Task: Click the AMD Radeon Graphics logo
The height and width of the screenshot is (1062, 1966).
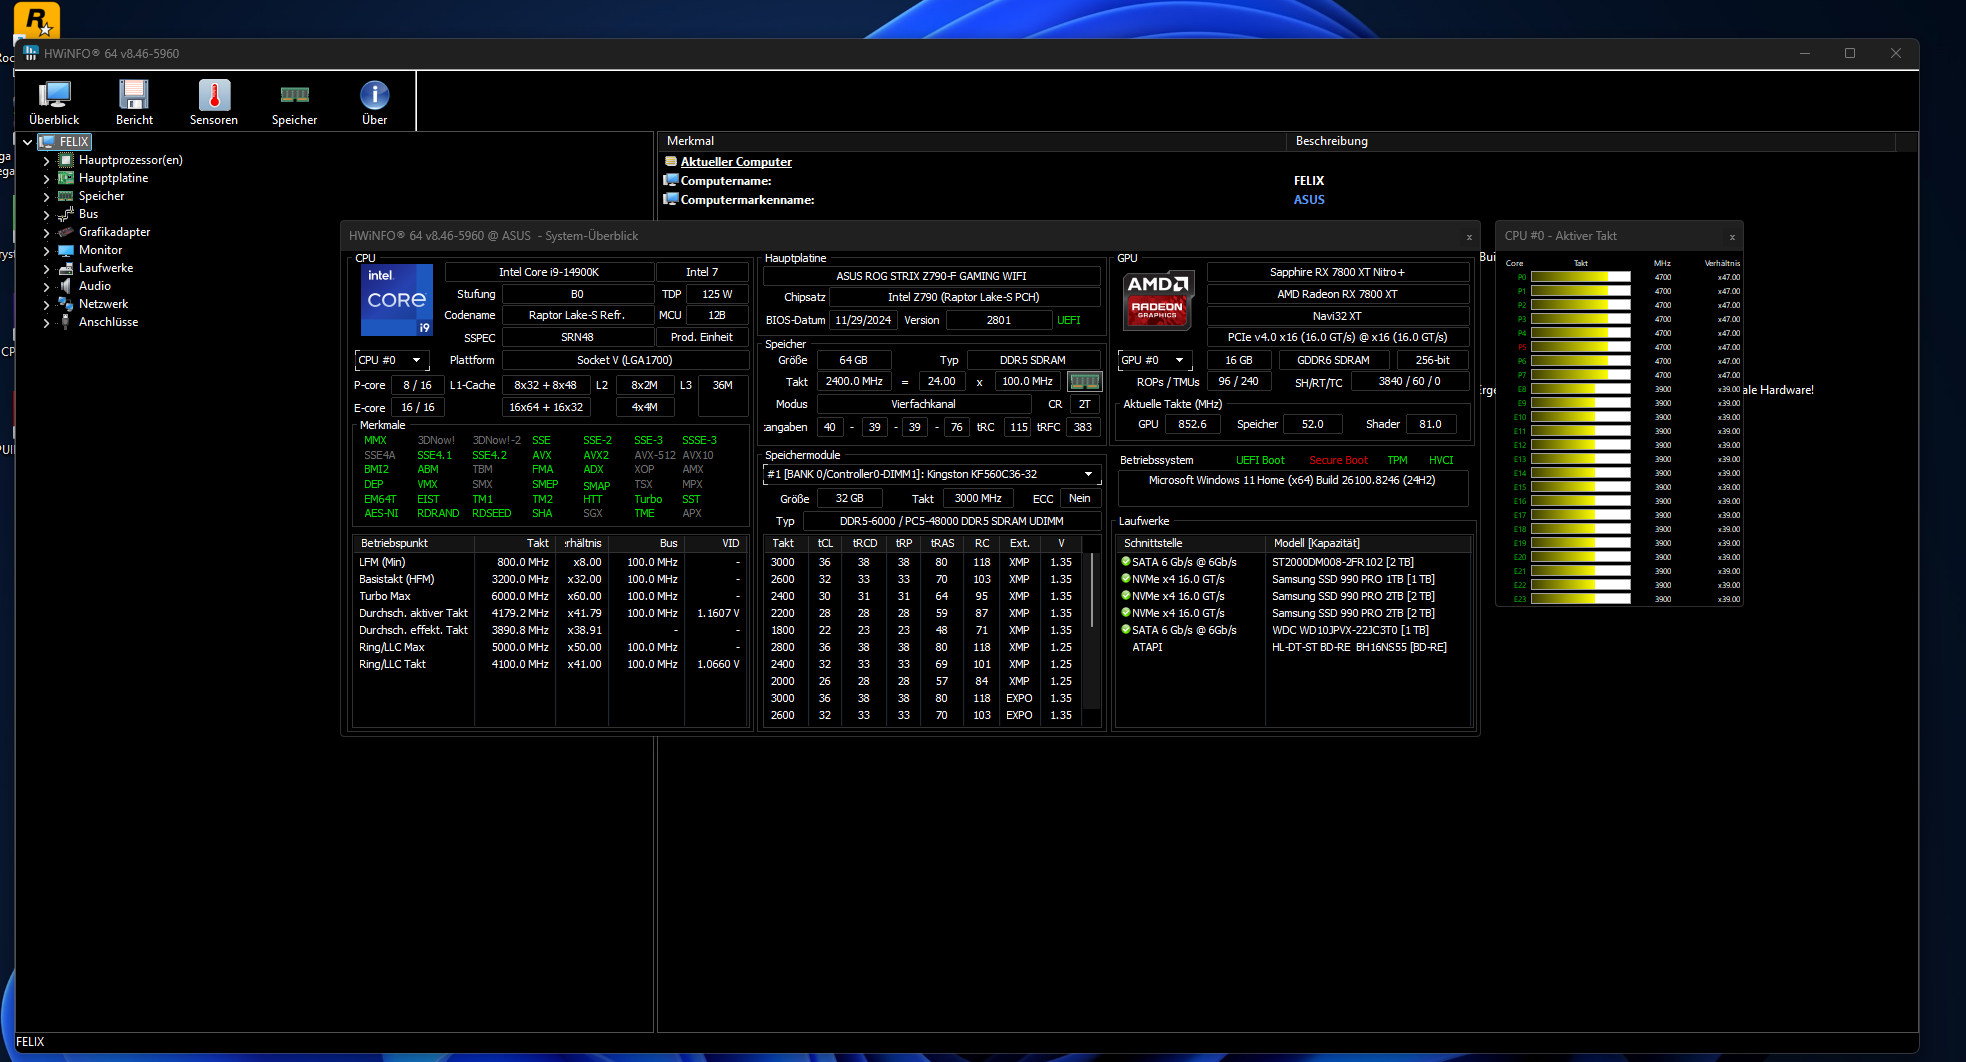Action: point(1158,299)
